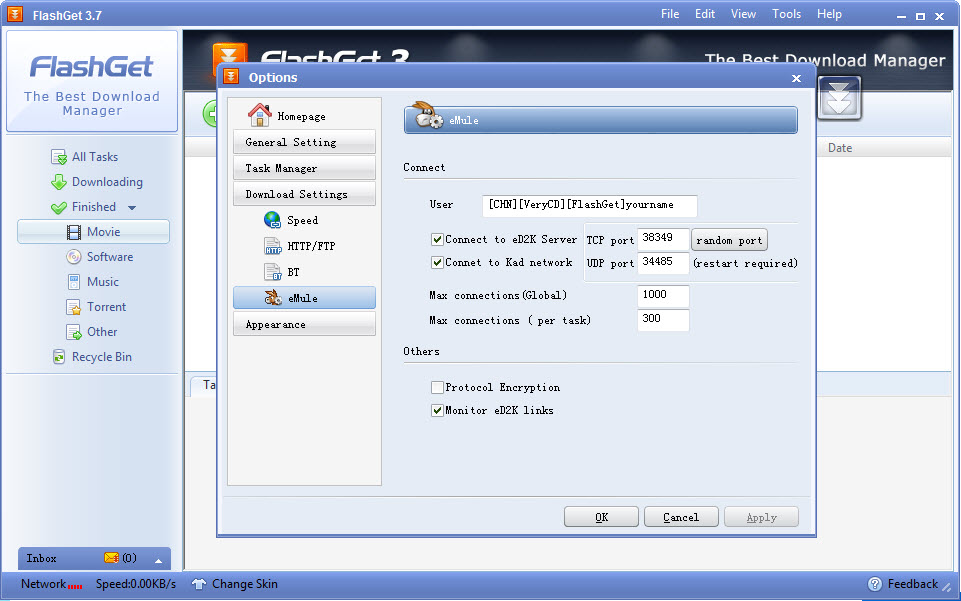This screenshot has height=601, width=961.
Task: Click the large download arrow icon at top right
Action: point(839,98)
